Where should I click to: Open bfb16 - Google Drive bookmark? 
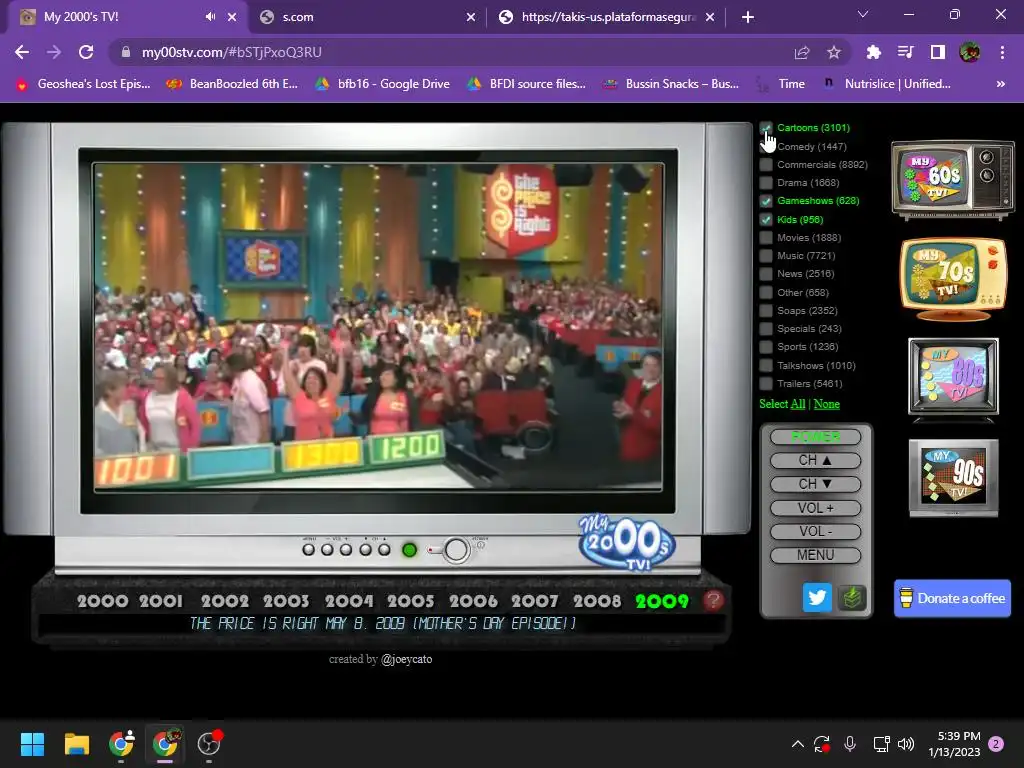(x=383, y=84)
